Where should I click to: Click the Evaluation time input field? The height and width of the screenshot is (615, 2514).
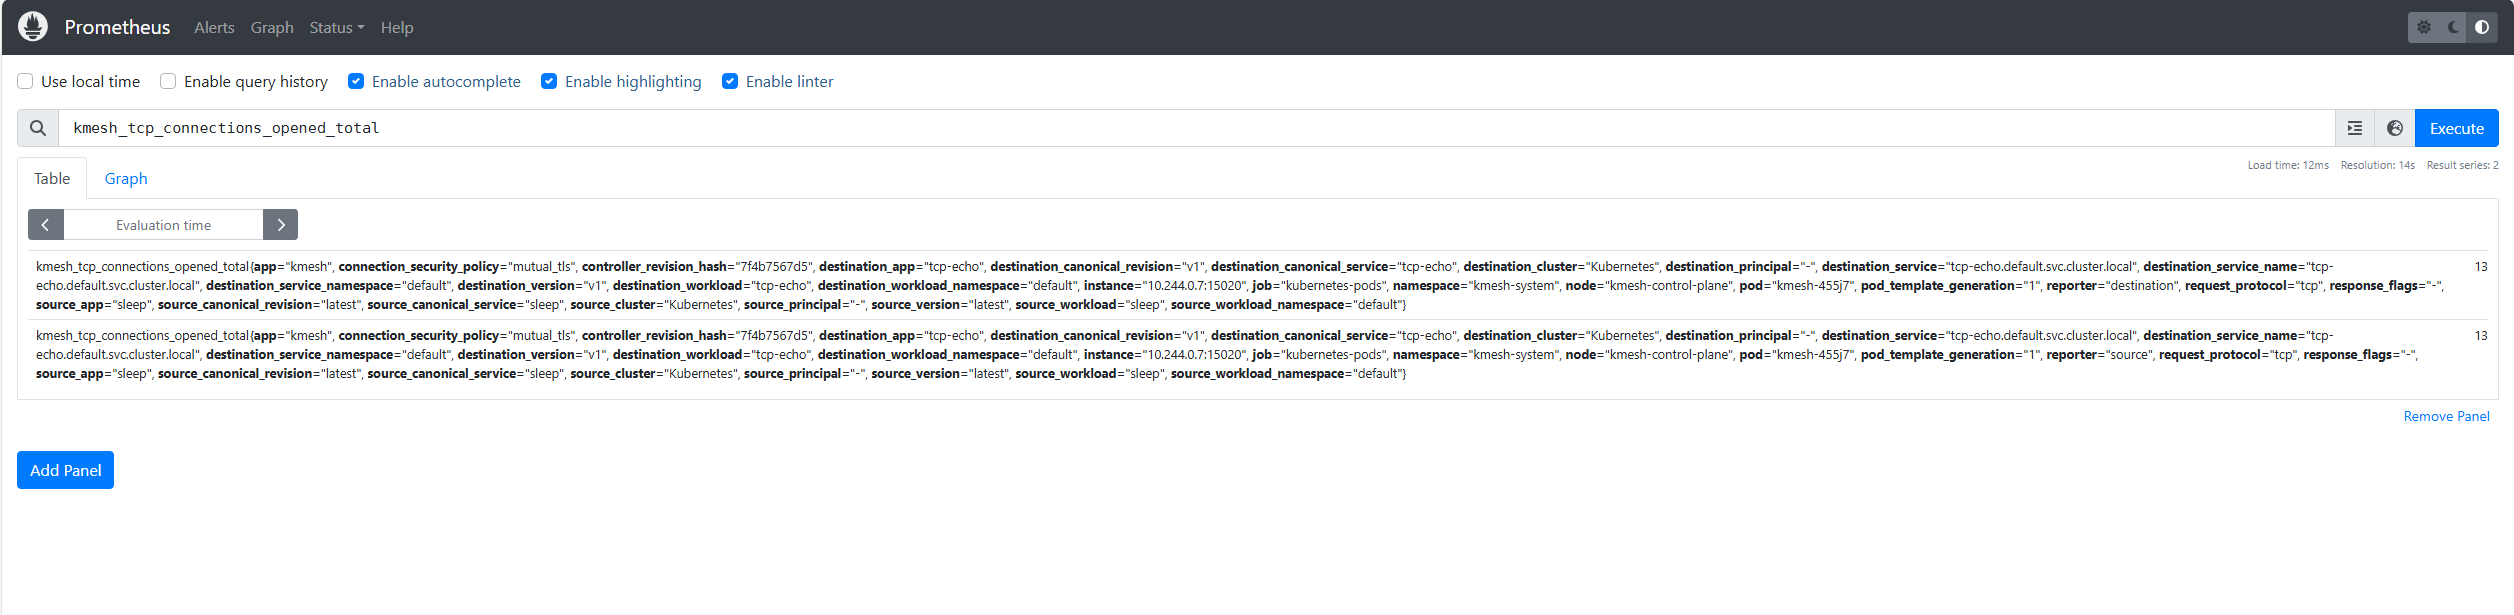[x=163, y=225]
